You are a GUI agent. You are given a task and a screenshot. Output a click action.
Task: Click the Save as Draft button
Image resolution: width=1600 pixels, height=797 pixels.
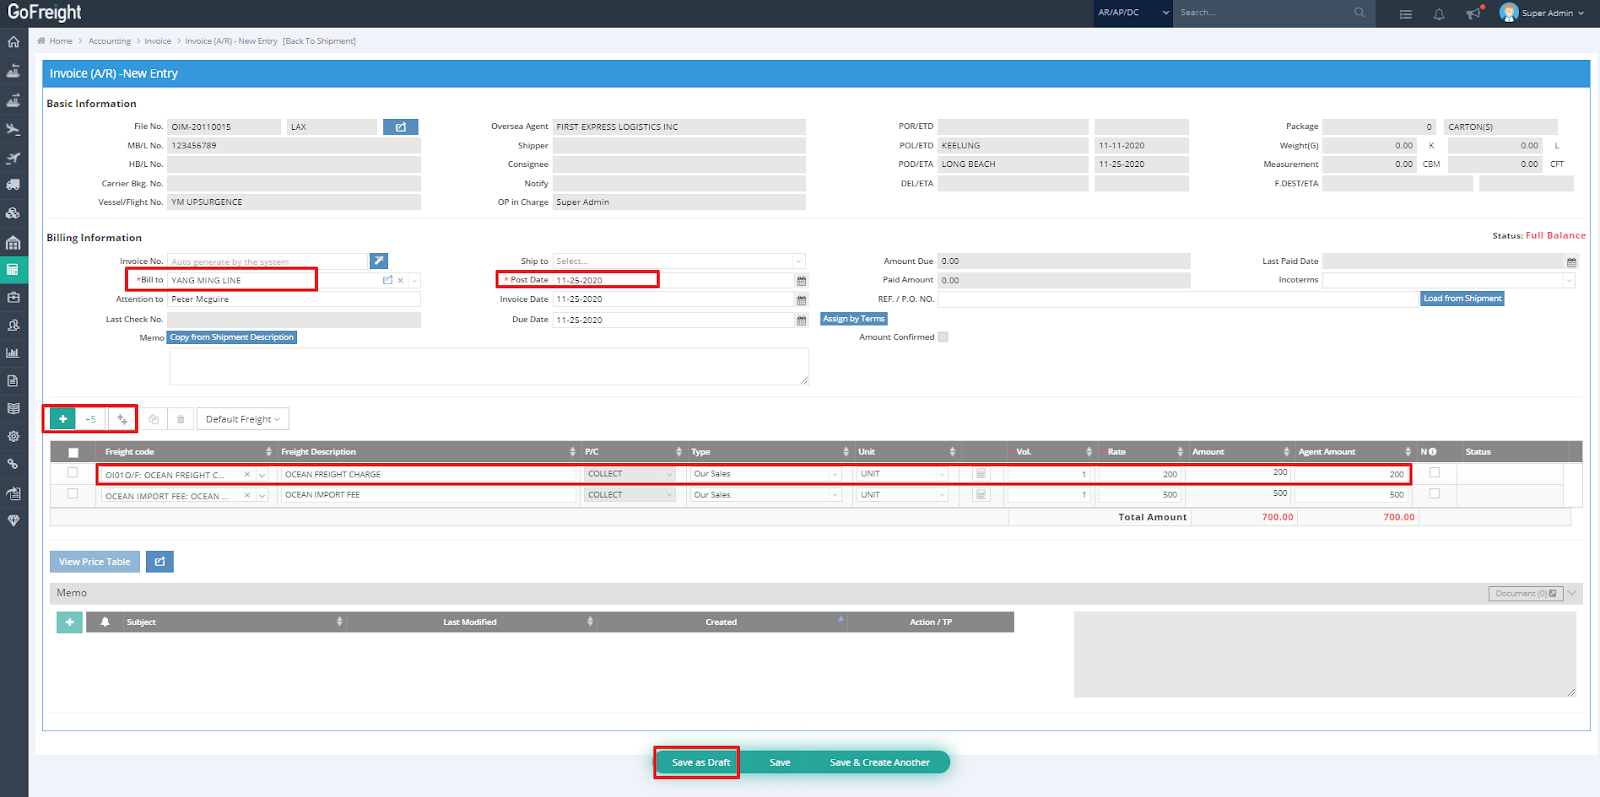(x=700, y=762)
